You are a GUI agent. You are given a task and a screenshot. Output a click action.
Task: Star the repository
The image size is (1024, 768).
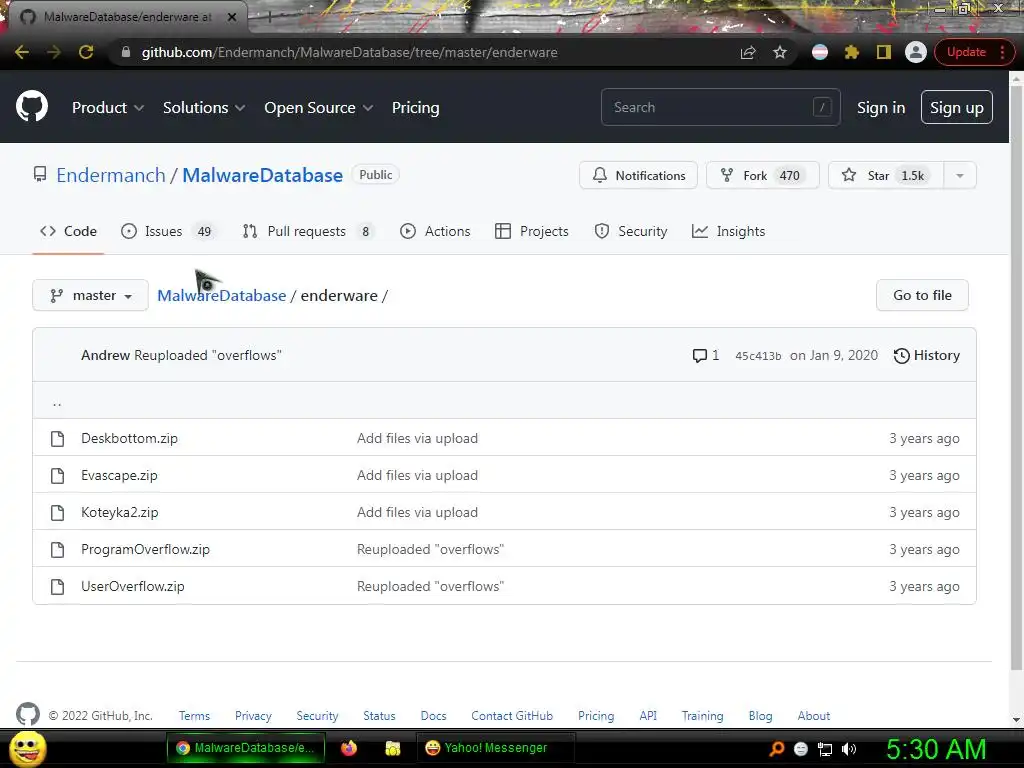click(886, 176)
